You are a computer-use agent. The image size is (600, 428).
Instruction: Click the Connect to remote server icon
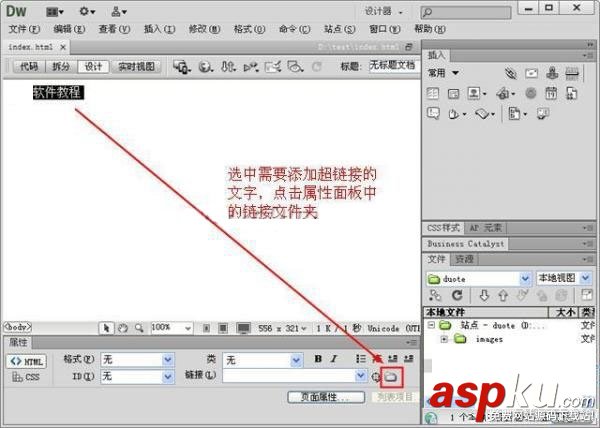point(435,295)
